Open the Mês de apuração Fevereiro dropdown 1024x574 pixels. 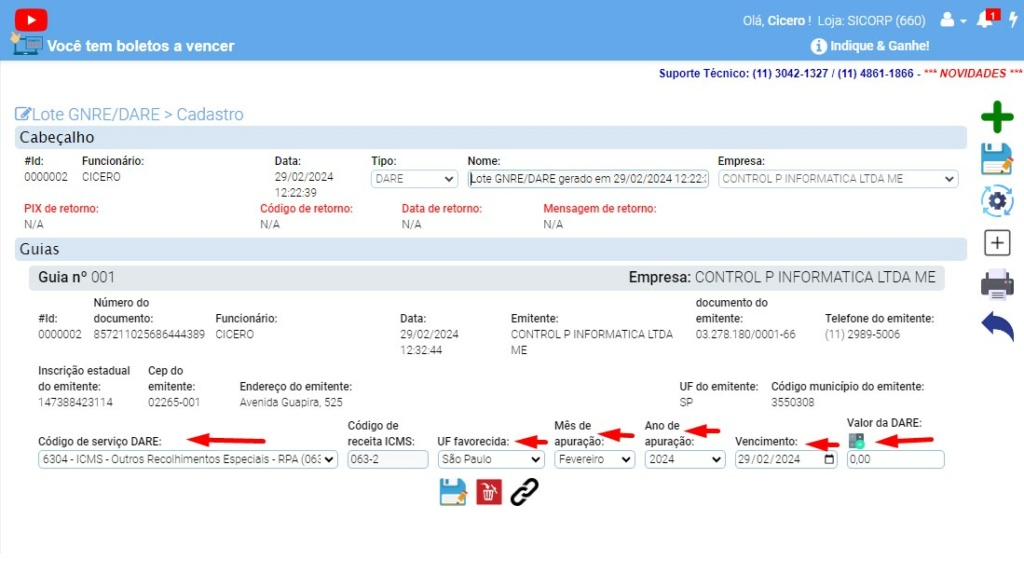click(x=594, y=460)
